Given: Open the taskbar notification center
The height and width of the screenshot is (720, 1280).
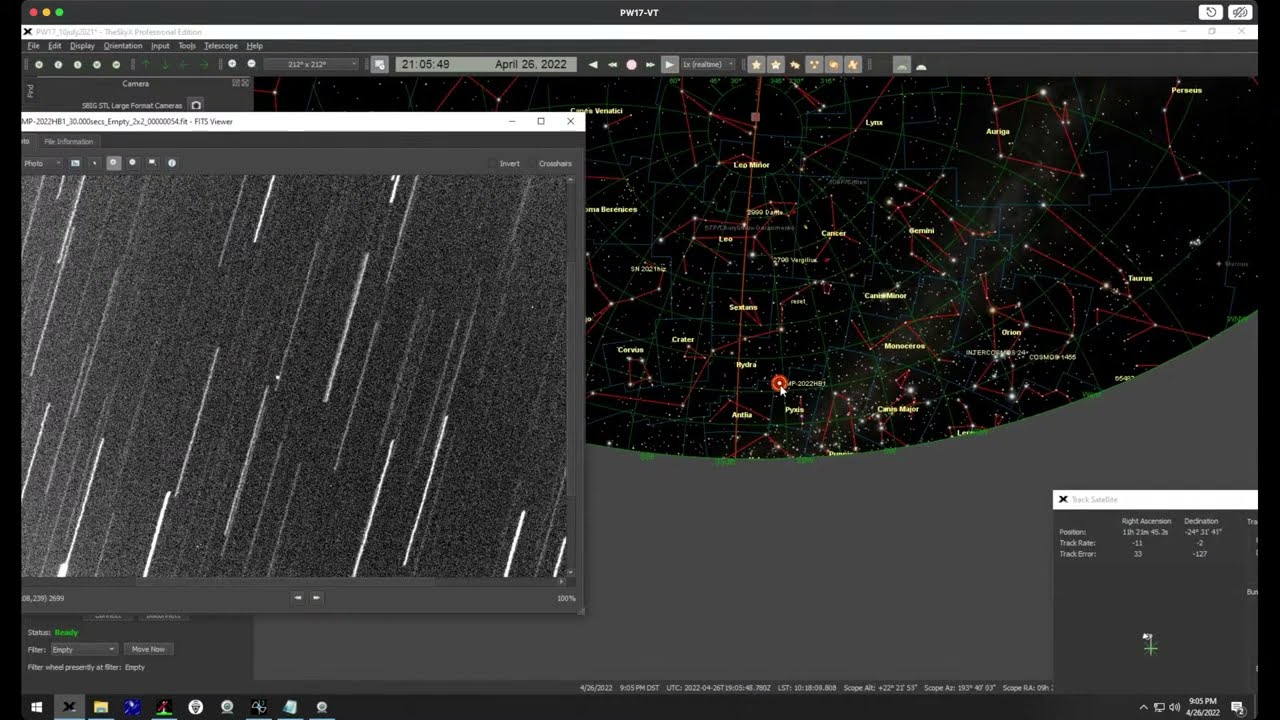Looking at the screenshot, I should 1237,707.
